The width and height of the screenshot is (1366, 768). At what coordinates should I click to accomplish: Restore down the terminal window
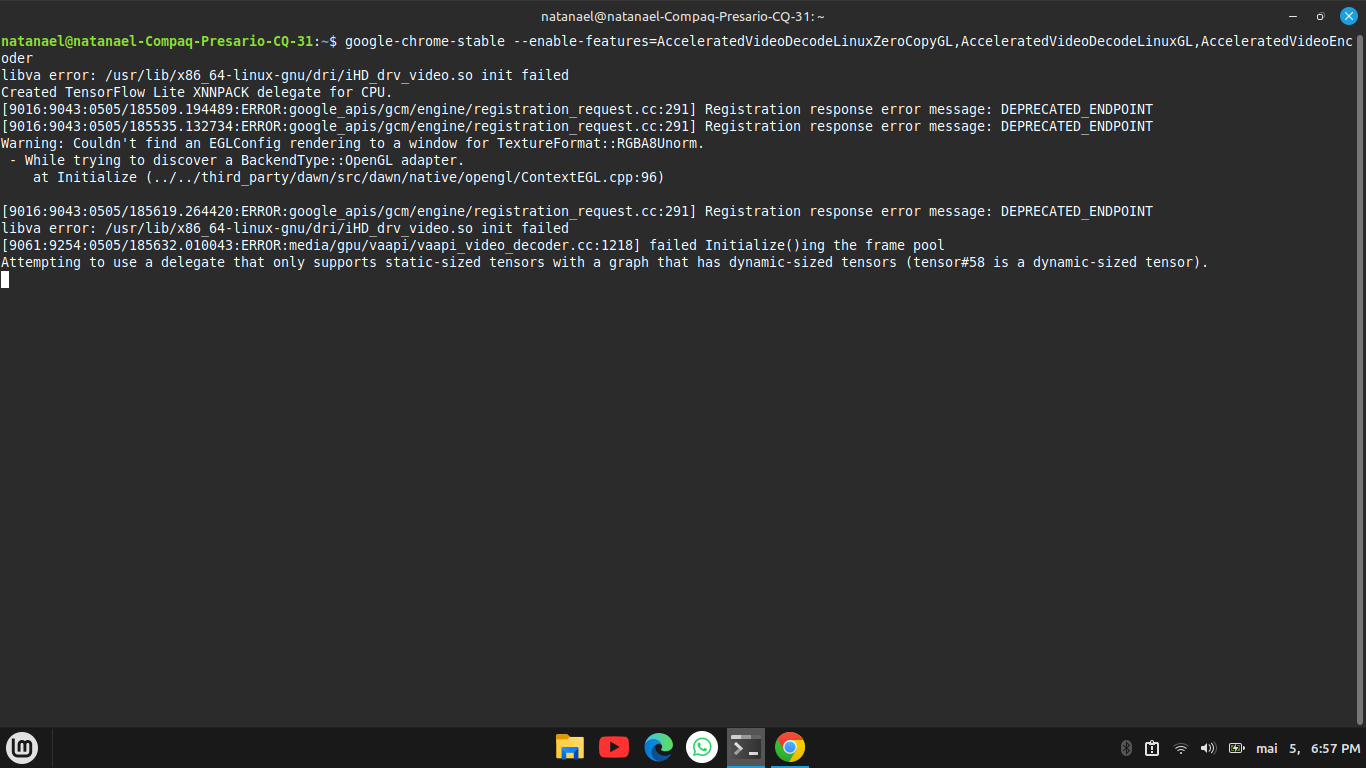coord(1320,16)
